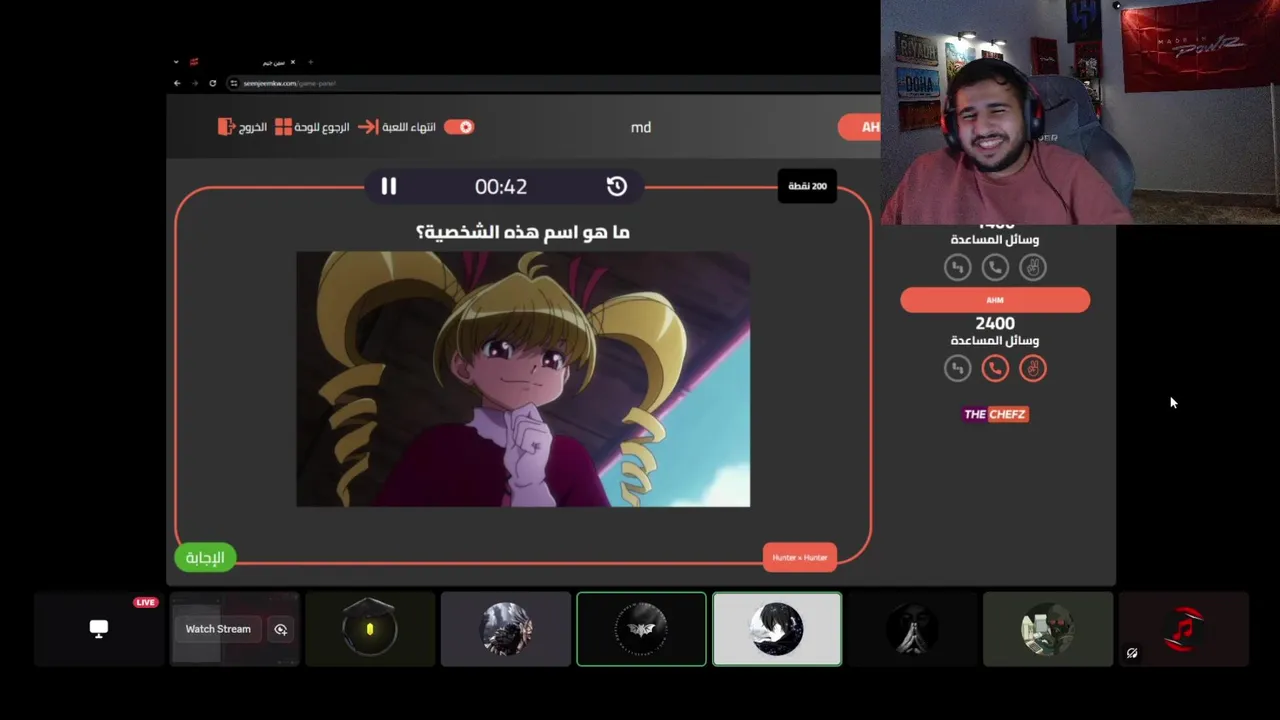
Task: Click the pop-out icon next to Watch Stream
Action: [x=281, y=629]
